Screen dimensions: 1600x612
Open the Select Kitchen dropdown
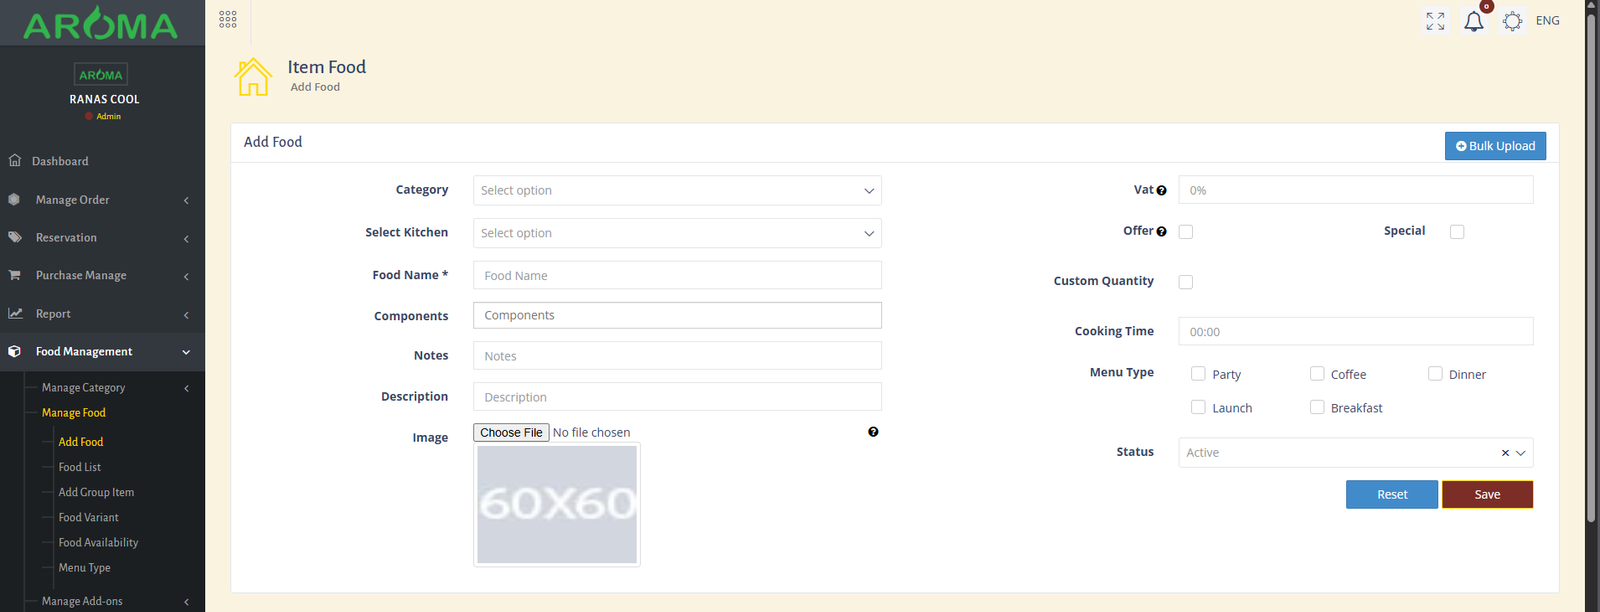677,233
